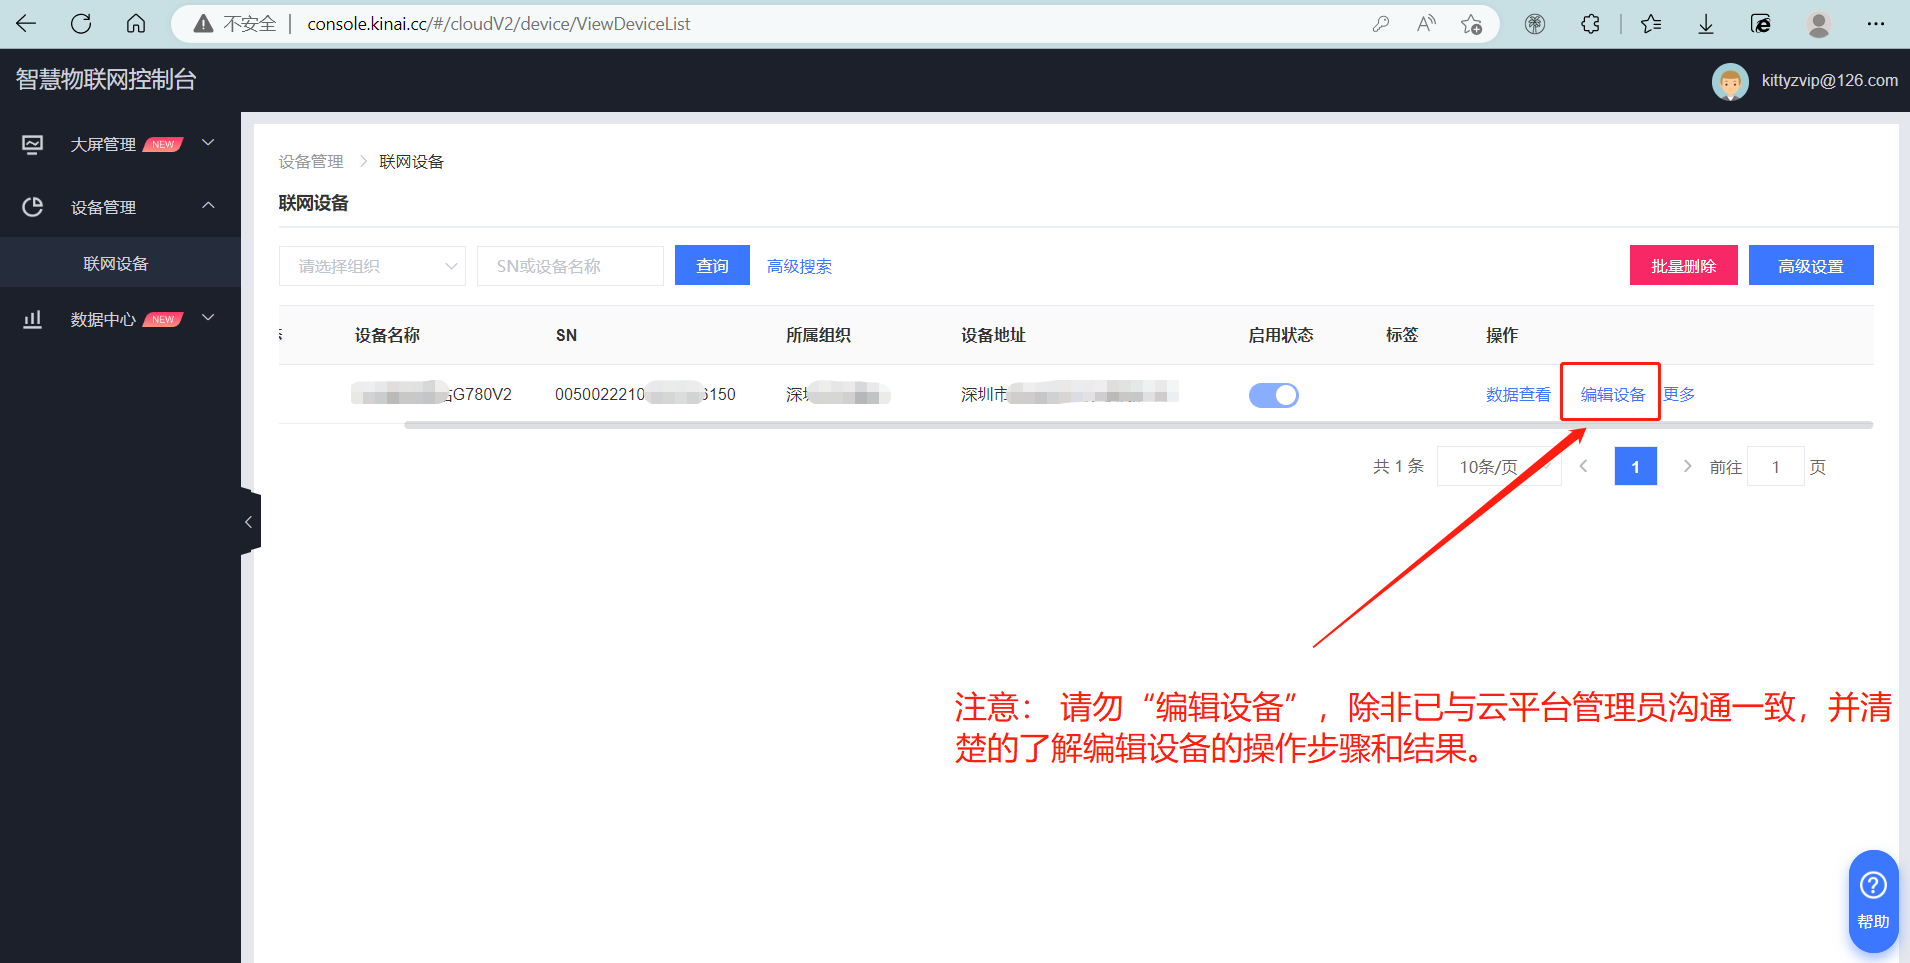Screen dimensions: 1910x963
Task: Expand the 大屏管理 menu chevron
Action: [208, 143]
